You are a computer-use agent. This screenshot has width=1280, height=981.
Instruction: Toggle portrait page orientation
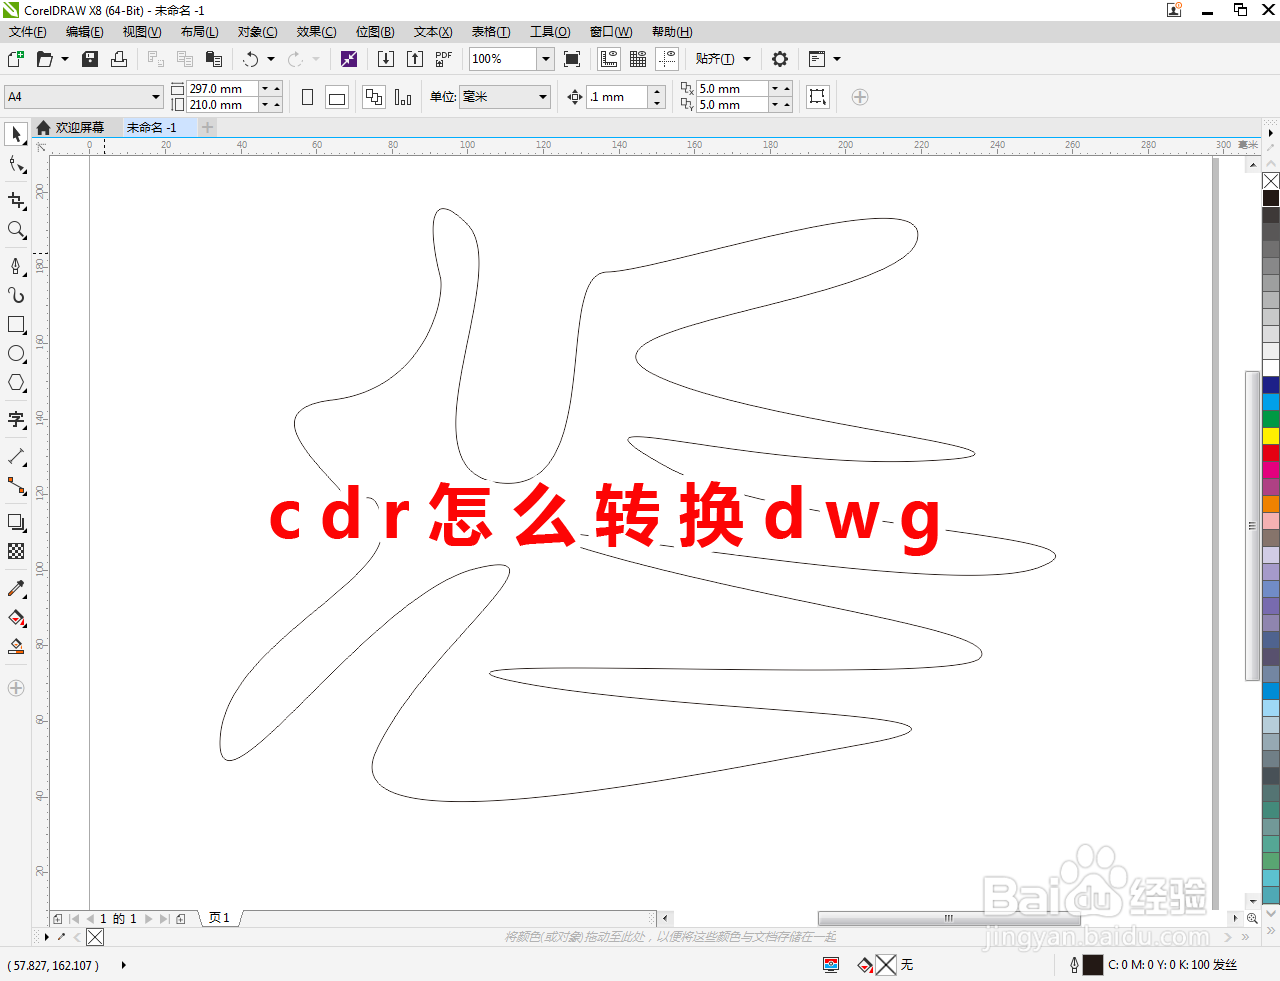click(x=307, y=96)
